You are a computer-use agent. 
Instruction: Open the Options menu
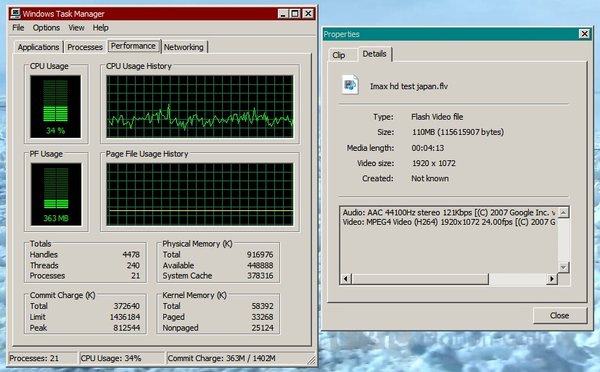point(46,28)
